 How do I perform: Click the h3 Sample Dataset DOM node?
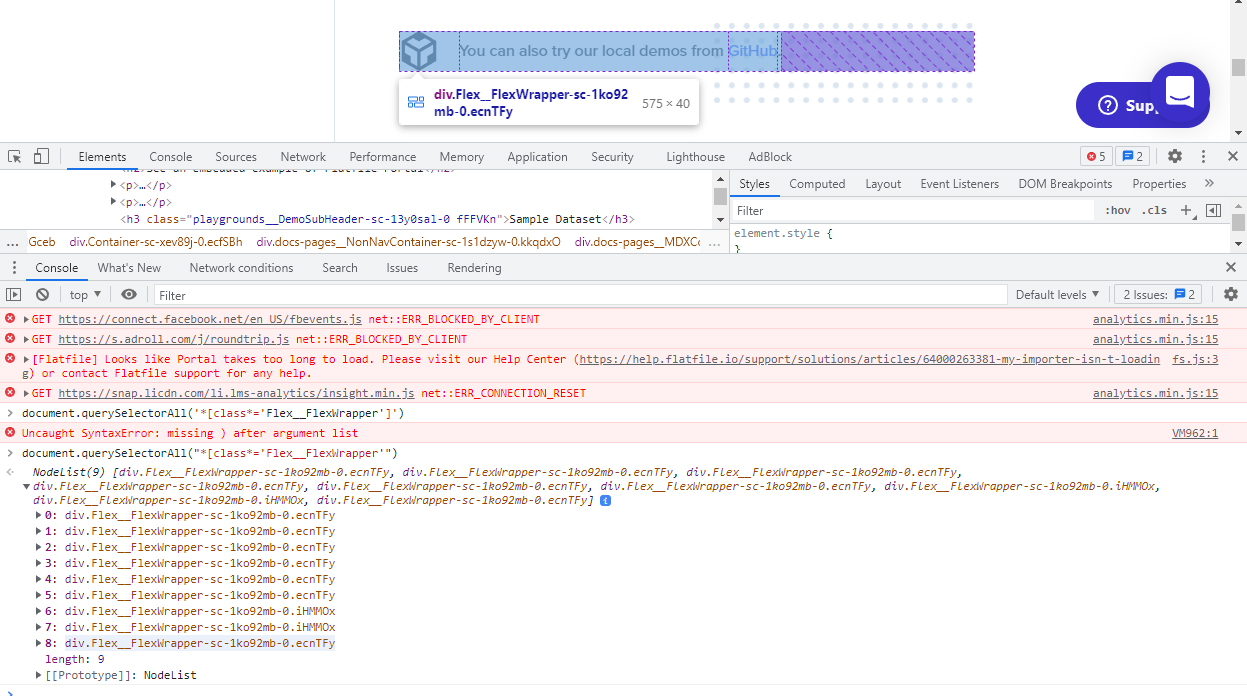click(x=378, y=219)
